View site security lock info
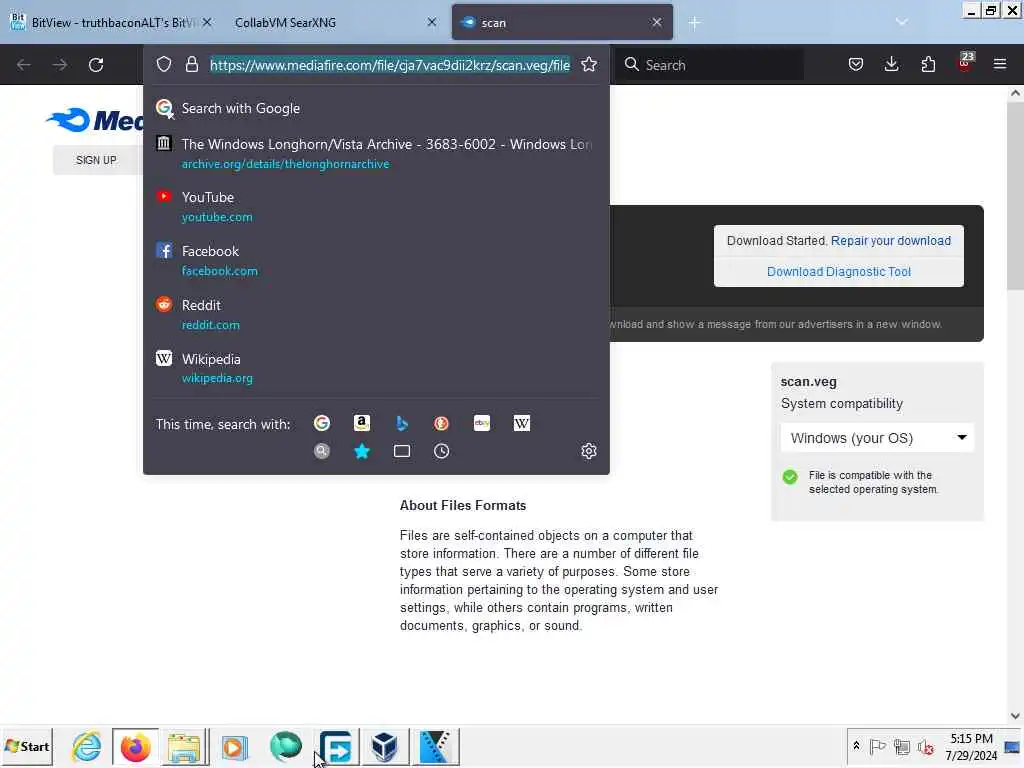Image resolution: width=1024 pixels, height=768 pixels. coord(191,64)
